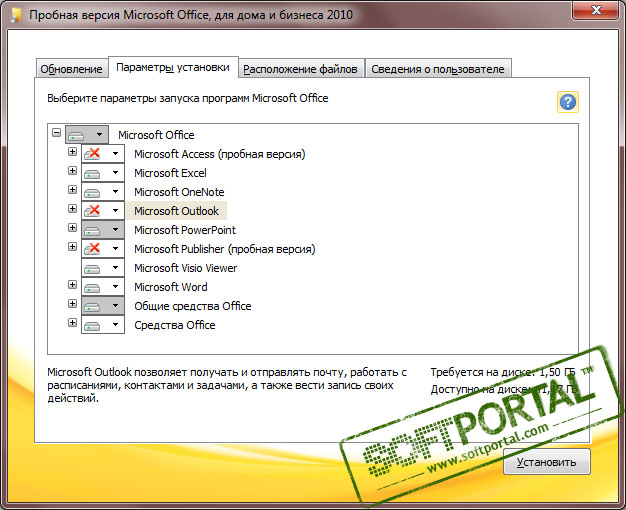Open install options dropdown arrow for Microsoft Access

pos(115,153)
